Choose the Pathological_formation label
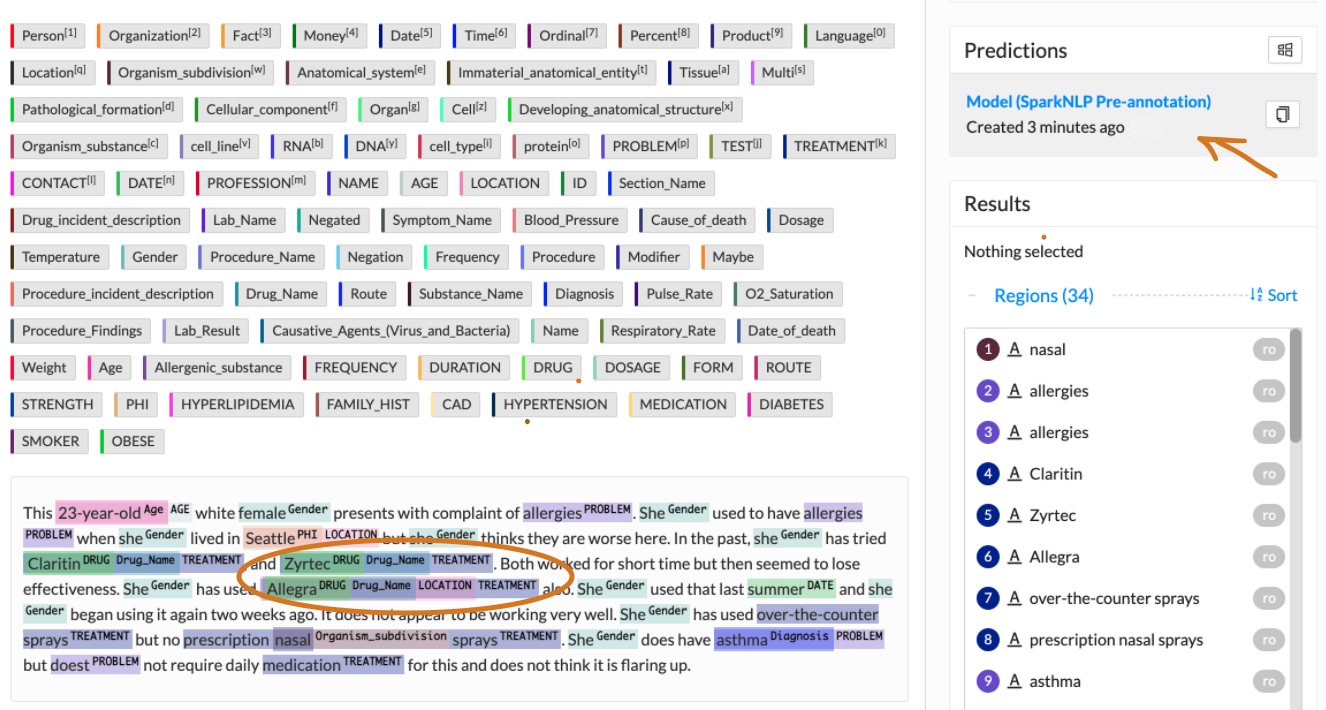Image resolution: width=1326 pixels, height=710 pixels. pos(97,109)
